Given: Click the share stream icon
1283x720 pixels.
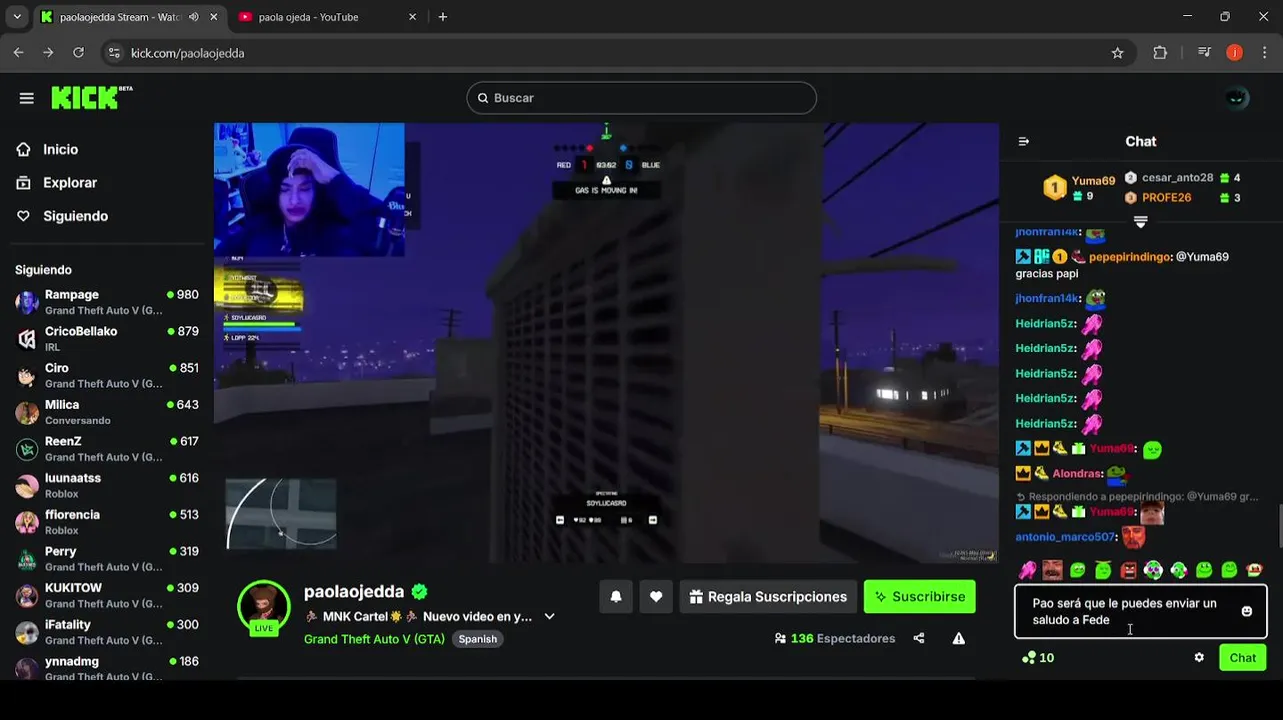Looking at the screenshot, I should pyautogui.click(x=919, y=638).
